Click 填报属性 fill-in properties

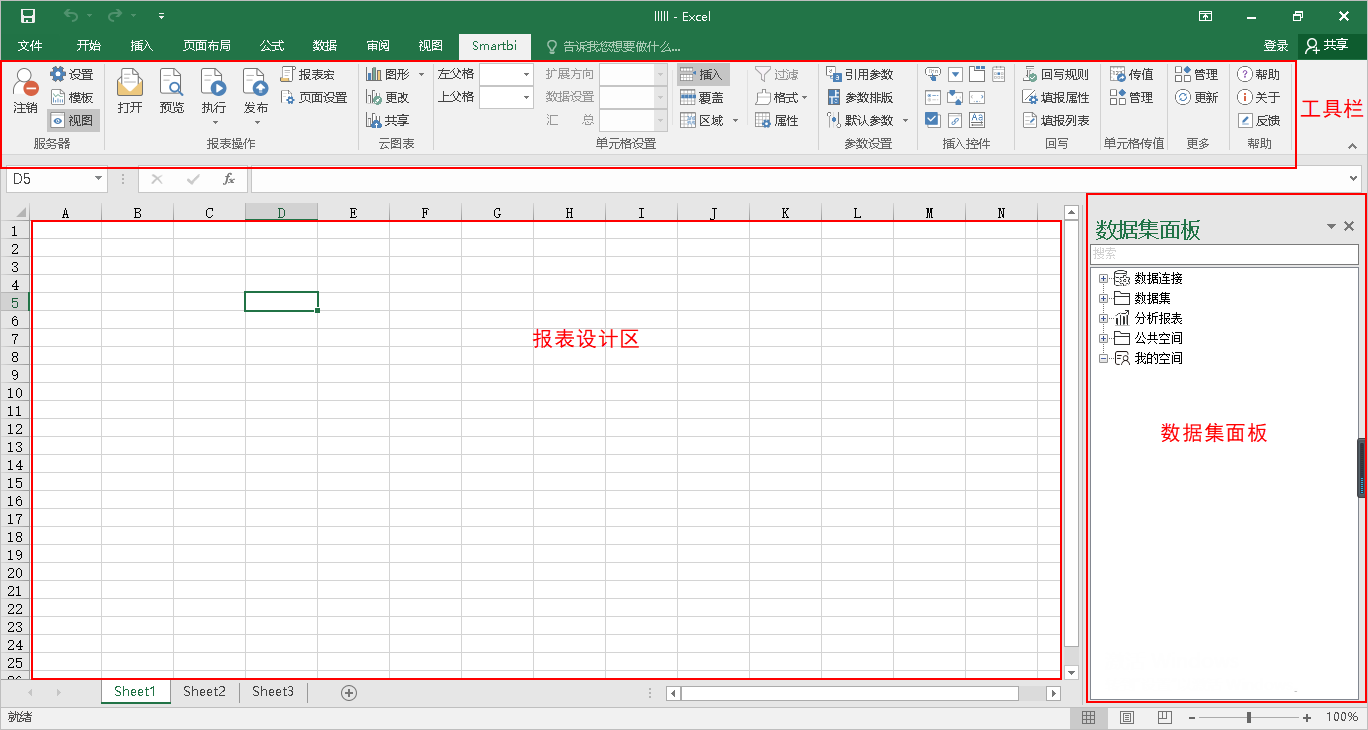[1056, 97]
